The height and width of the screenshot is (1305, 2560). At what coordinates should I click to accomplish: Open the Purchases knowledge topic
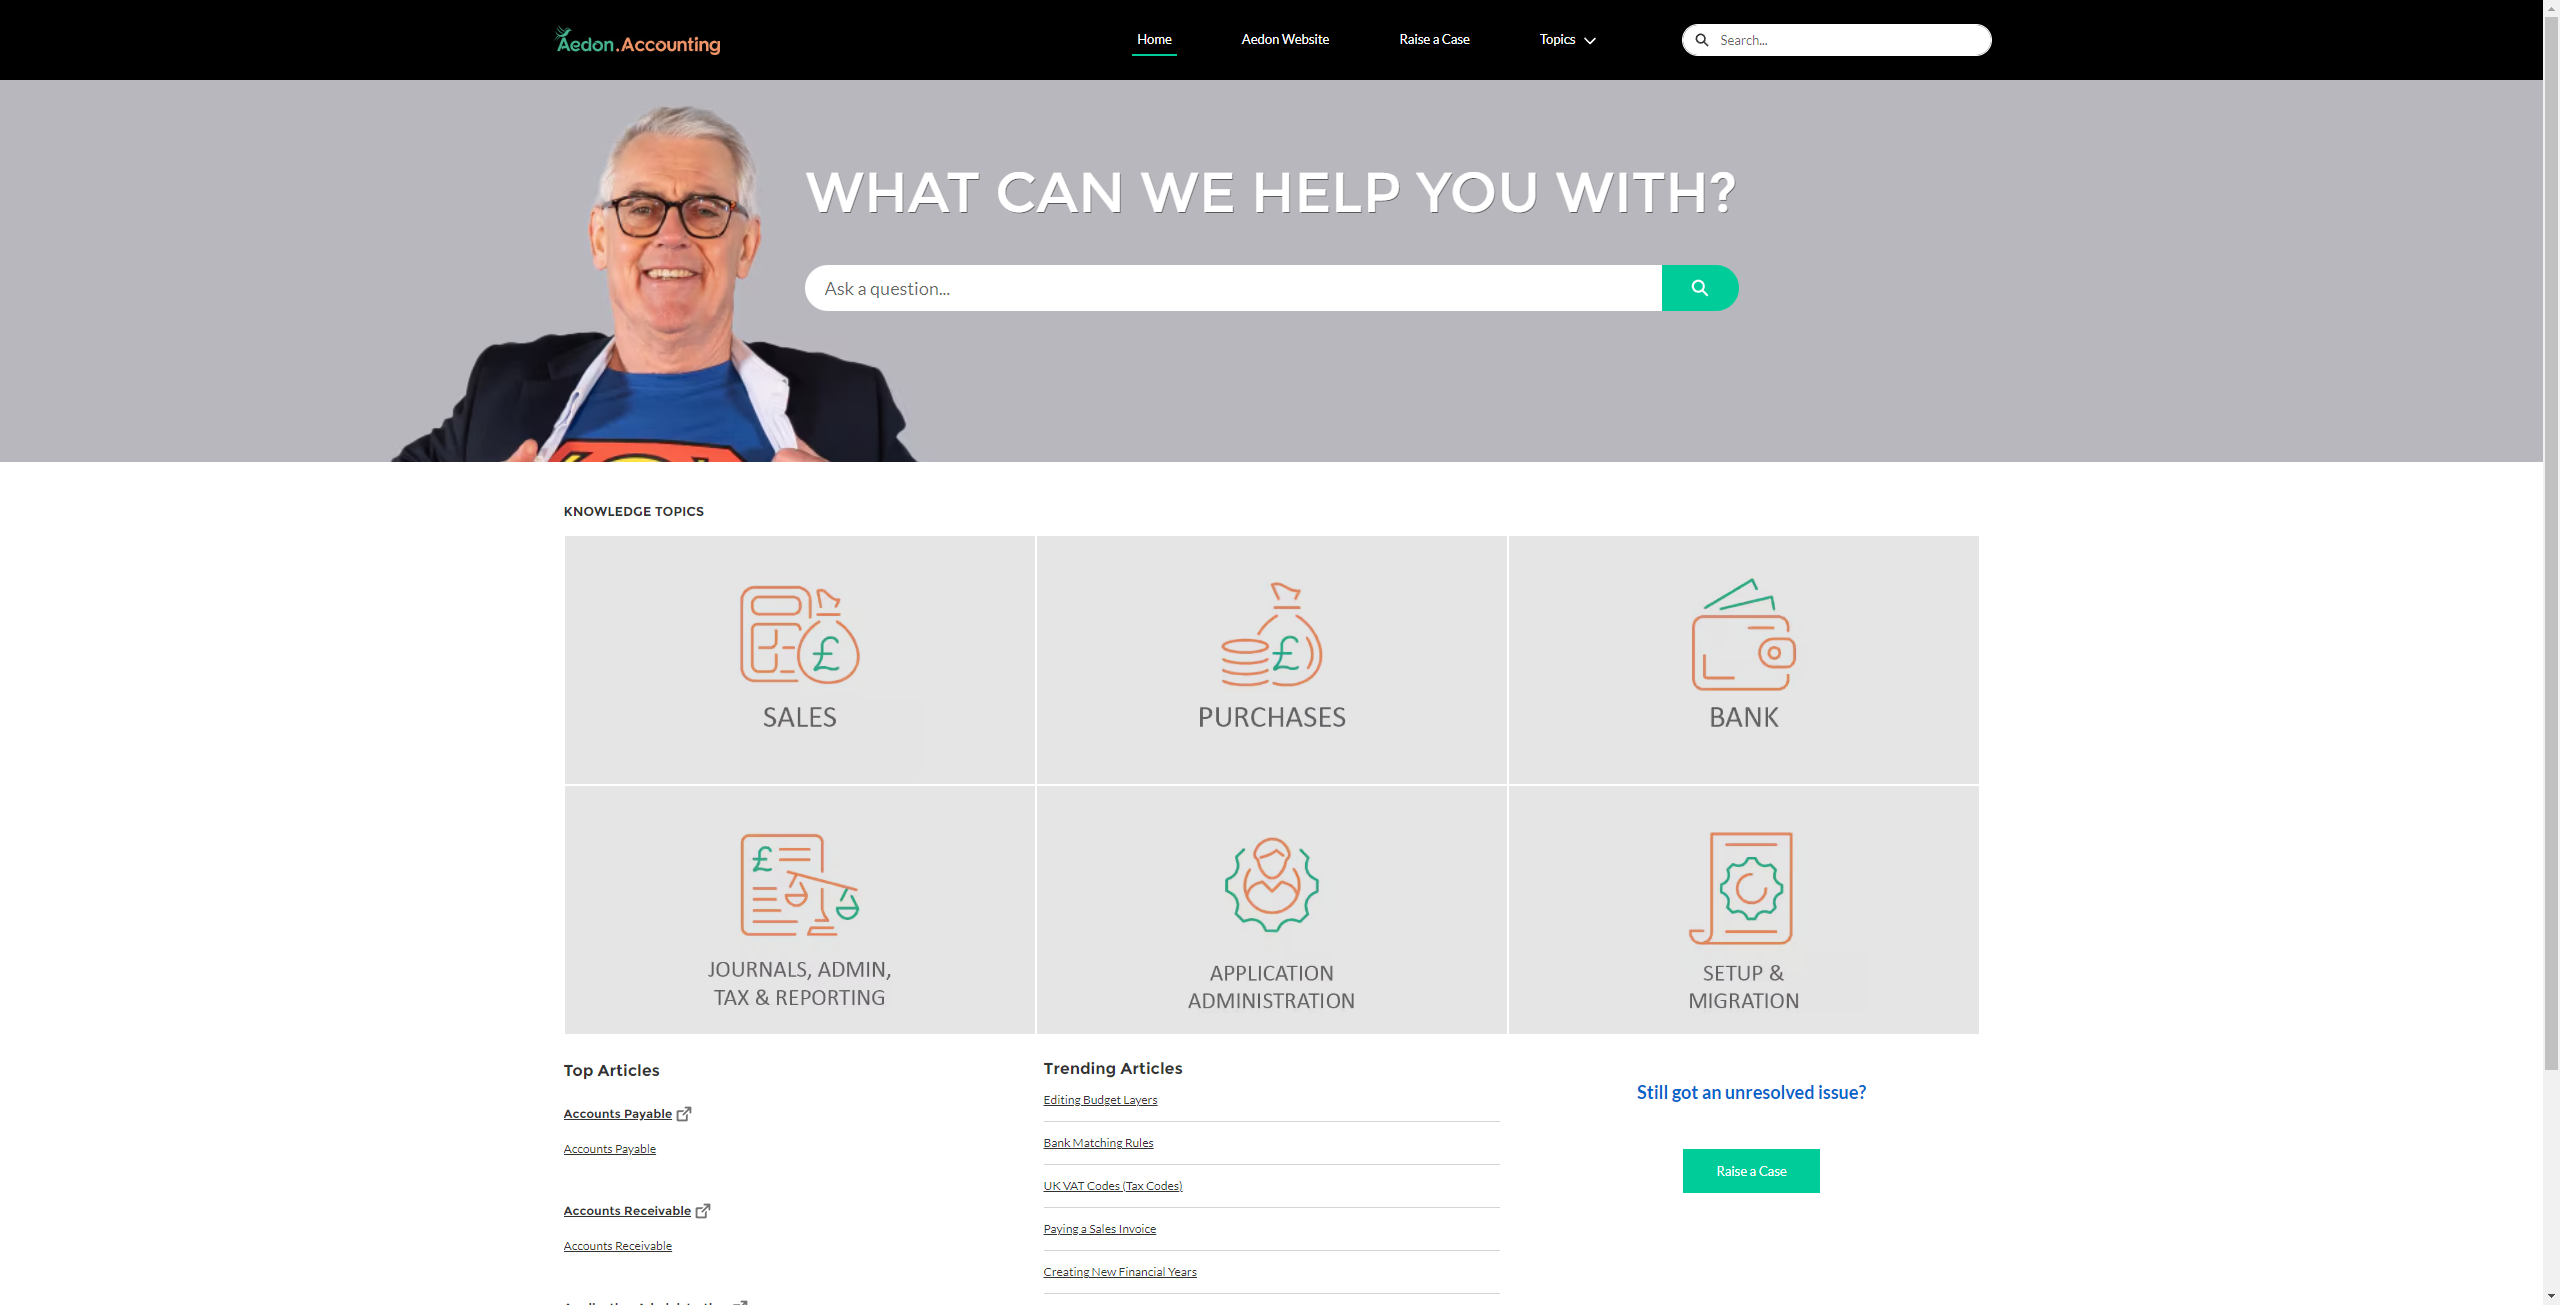(x=1270, y=659)
